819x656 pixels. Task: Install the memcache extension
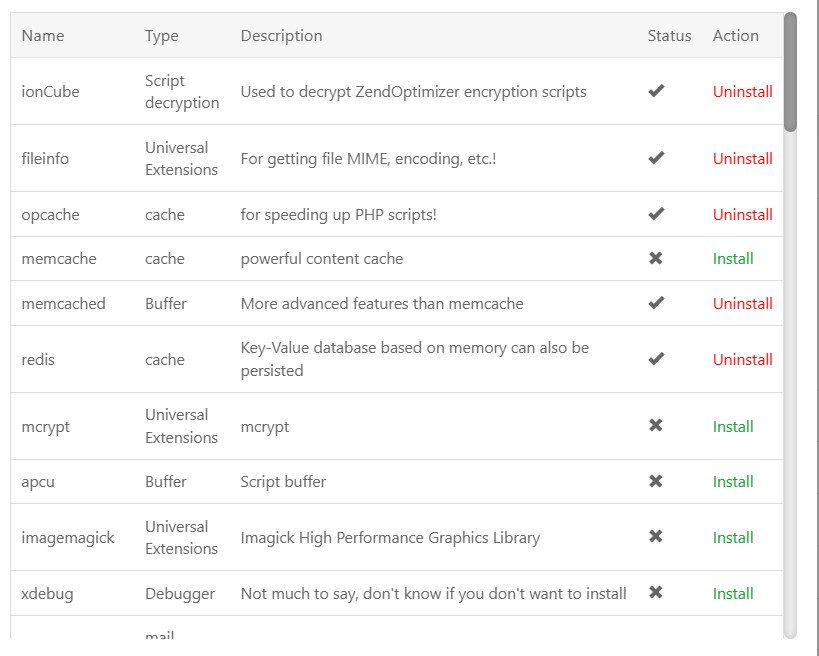pos(733,258)
